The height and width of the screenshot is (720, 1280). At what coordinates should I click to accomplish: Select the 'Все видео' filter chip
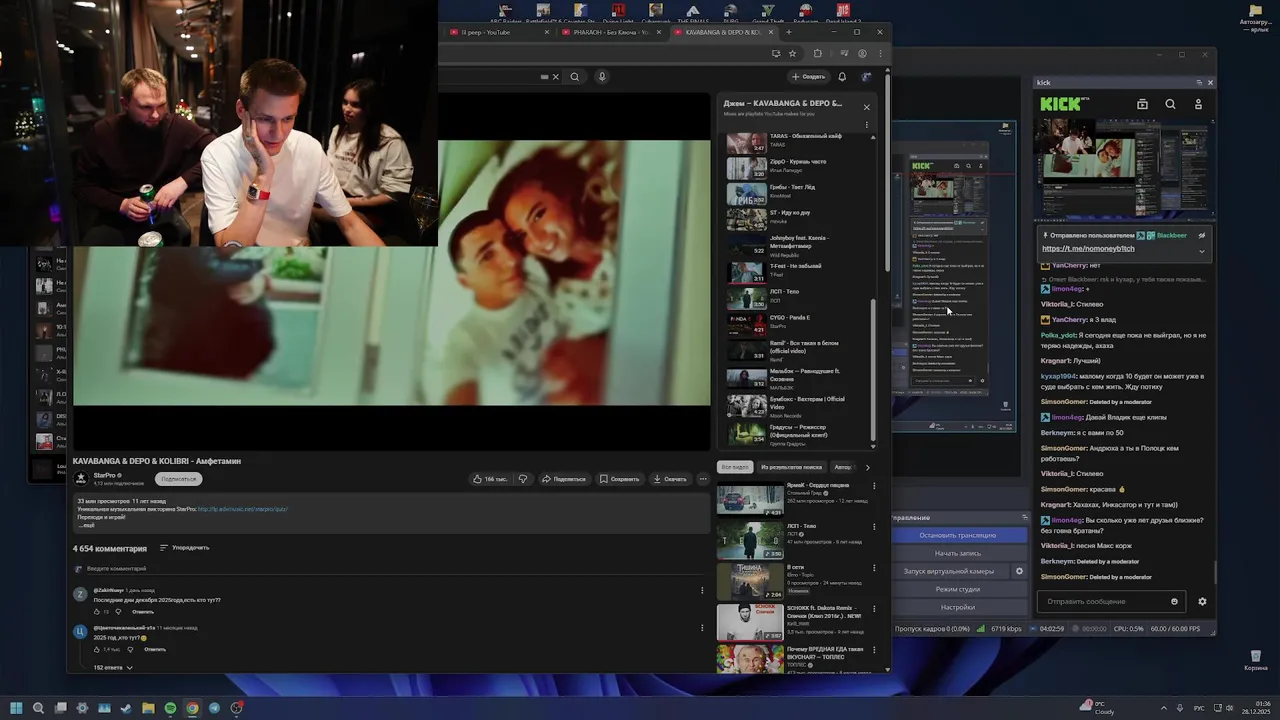pos(735,467)
